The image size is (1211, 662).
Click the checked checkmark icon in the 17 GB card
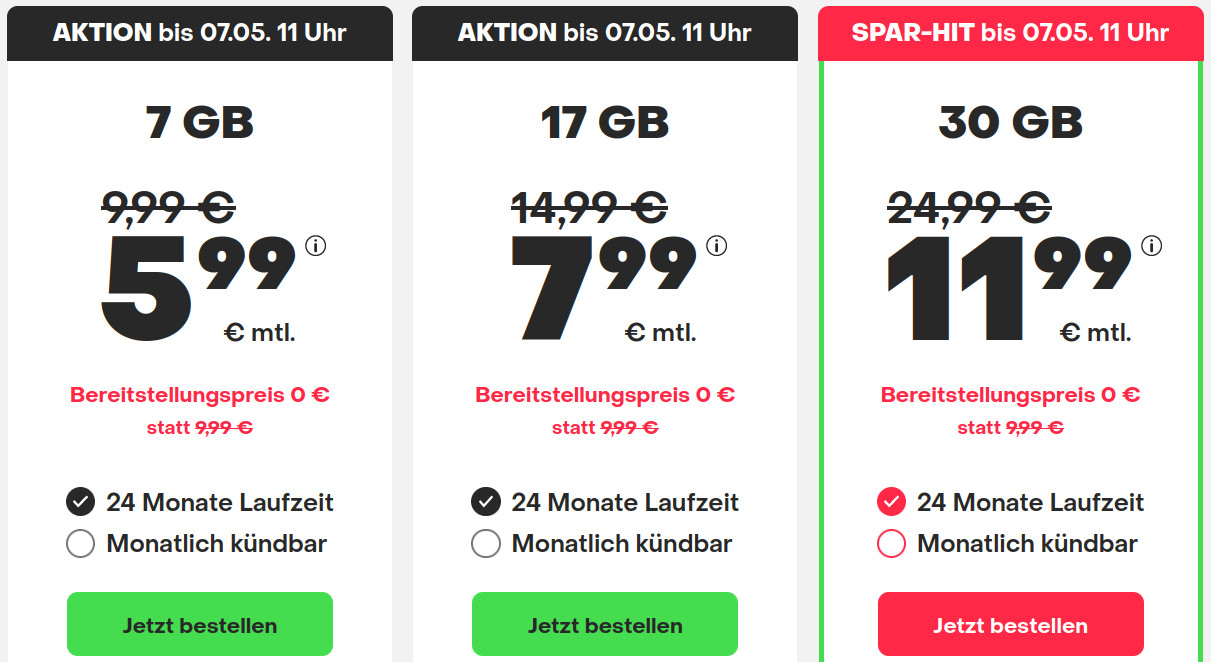pyautogui.click(x=485, y=502)
